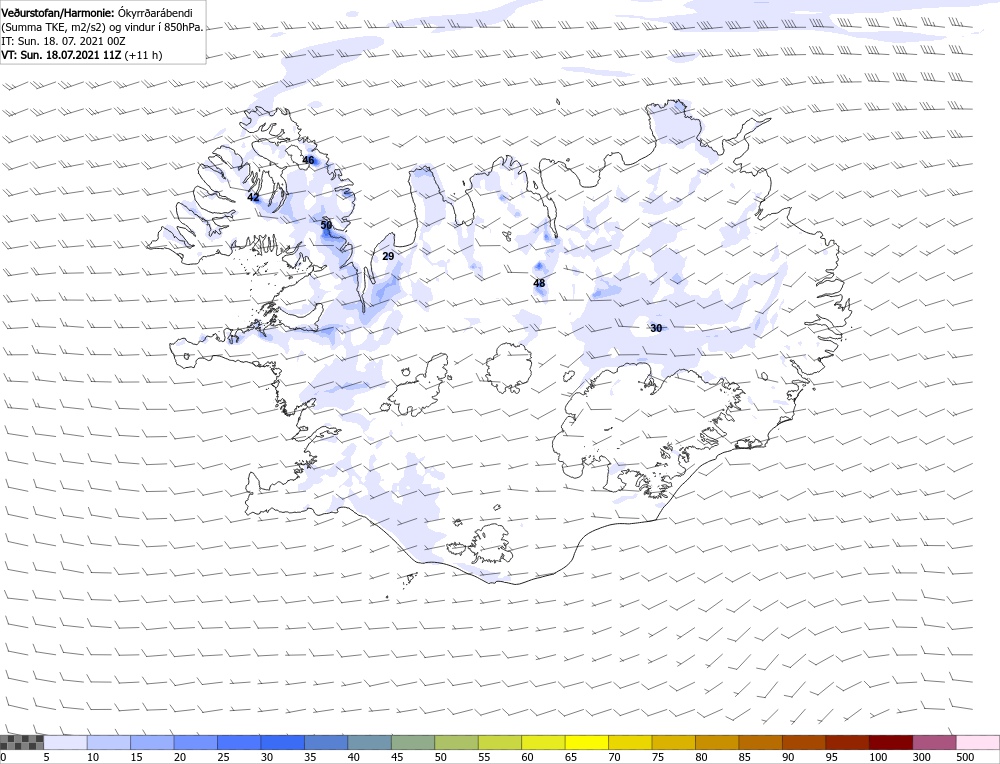Click the '70' legend tick label

[614, 757]
